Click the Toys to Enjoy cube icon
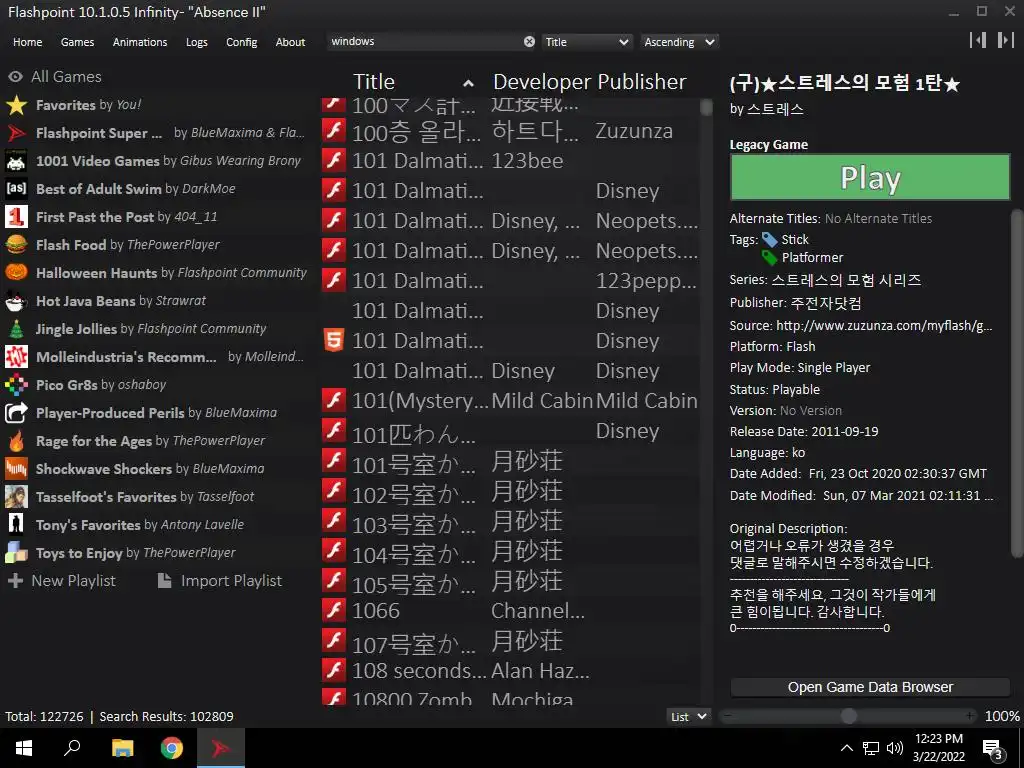The height and width of the screenshot is (768, 1024). point(16,552)
